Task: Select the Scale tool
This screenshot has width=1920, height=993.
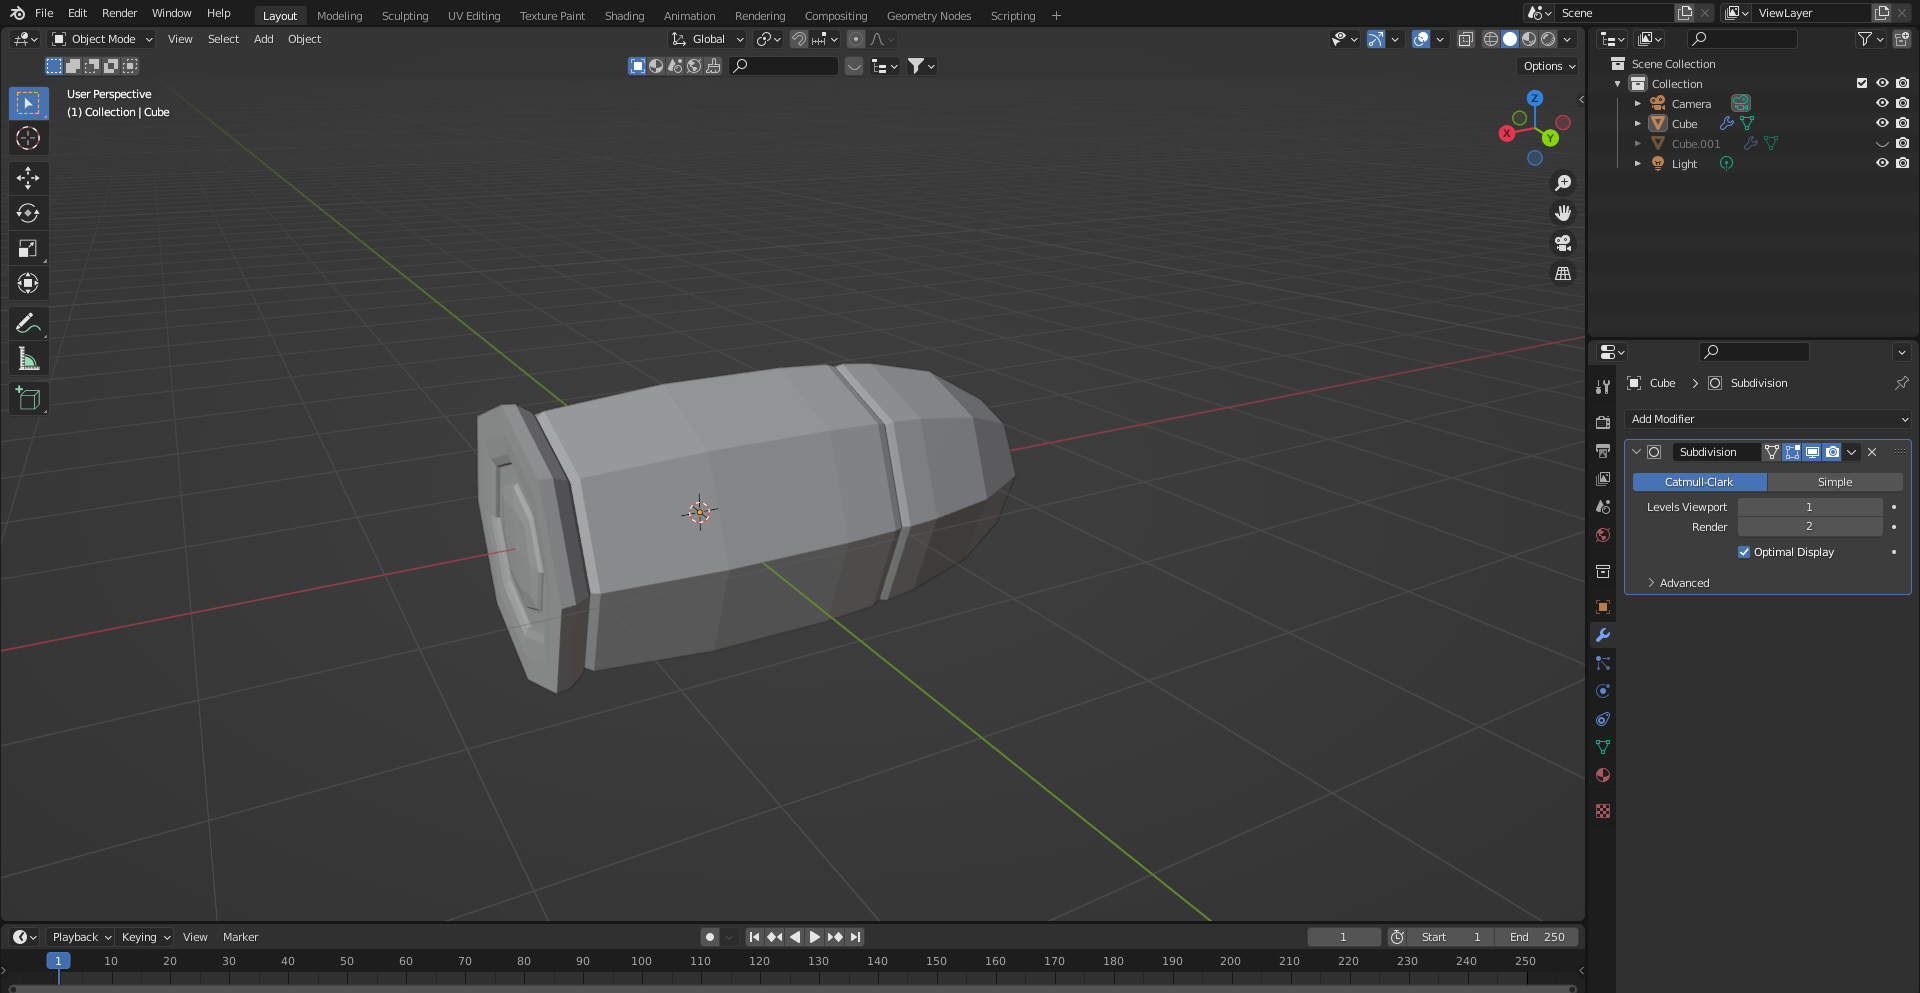Action: (x=28, y=247)
